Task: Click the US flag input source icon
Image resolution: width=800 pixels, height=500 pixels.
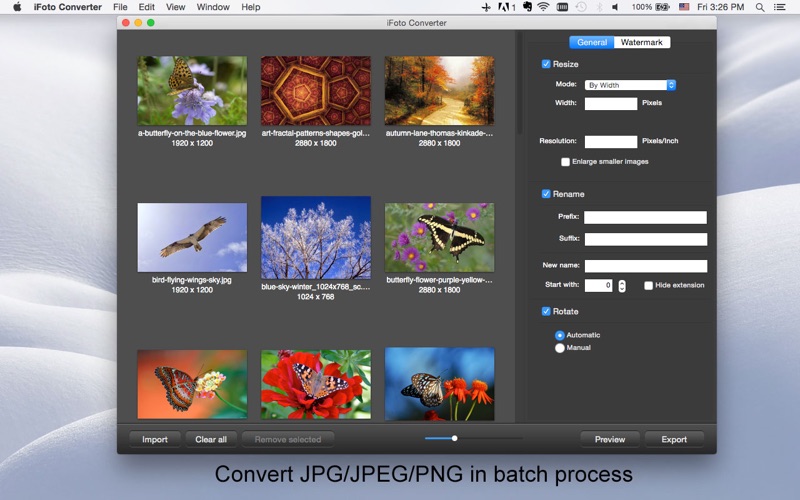Action: point(684,7)
